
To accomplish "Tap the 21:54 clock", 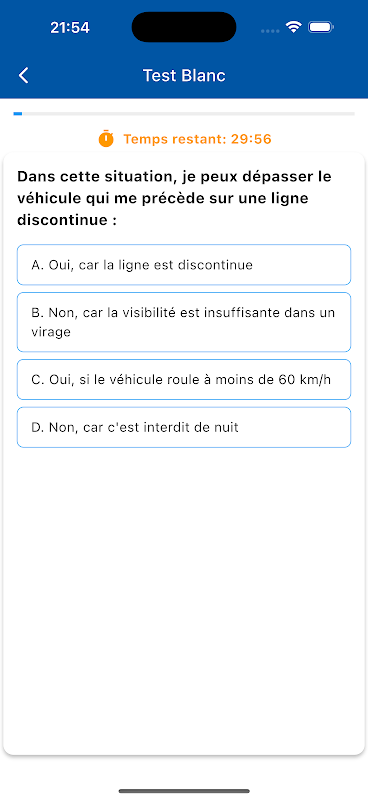I will (x=70, y=28).
